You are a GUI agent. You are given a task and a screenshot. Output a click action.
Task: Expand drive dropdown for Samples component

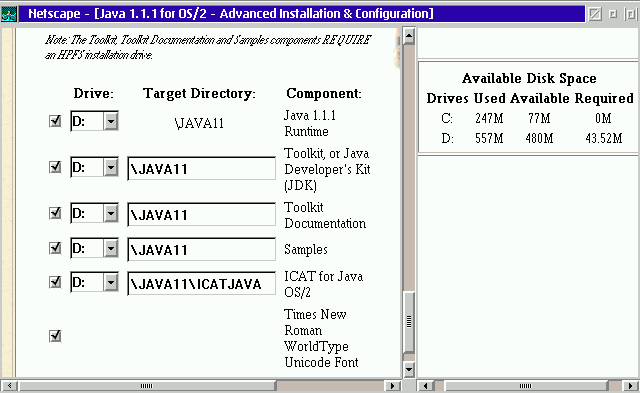(111, 248)
